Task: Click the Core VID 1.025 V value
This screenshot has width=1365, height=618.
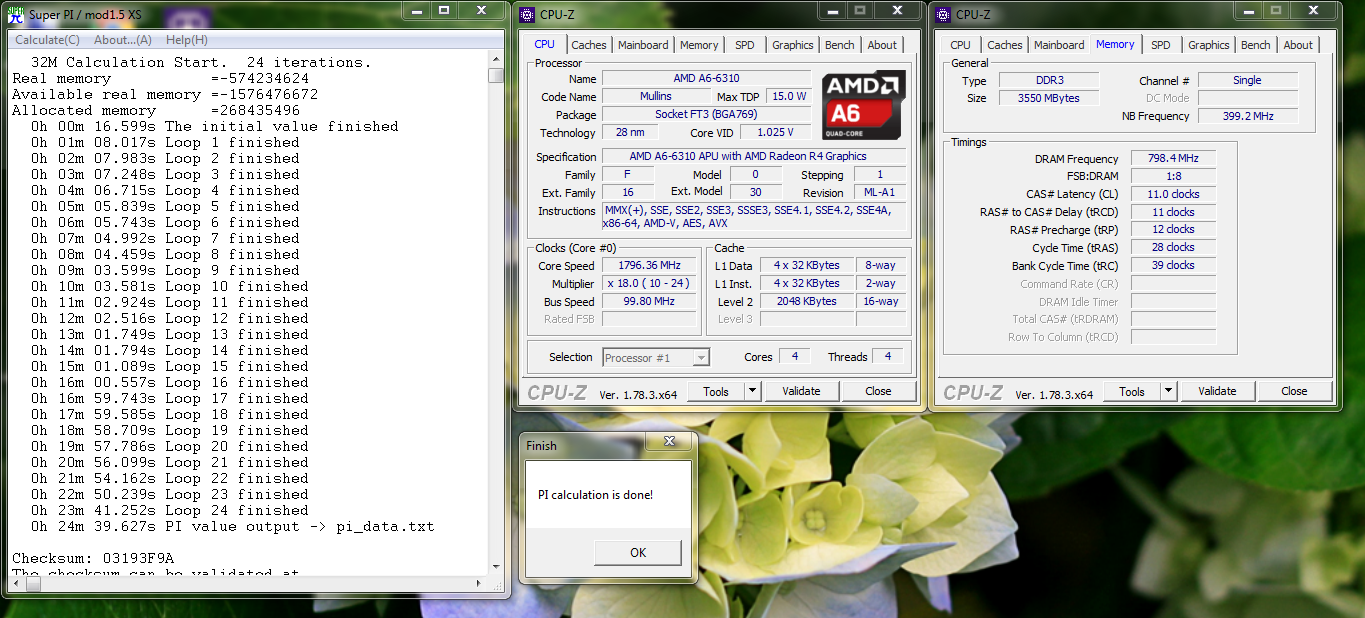Action: pos(777,133)
